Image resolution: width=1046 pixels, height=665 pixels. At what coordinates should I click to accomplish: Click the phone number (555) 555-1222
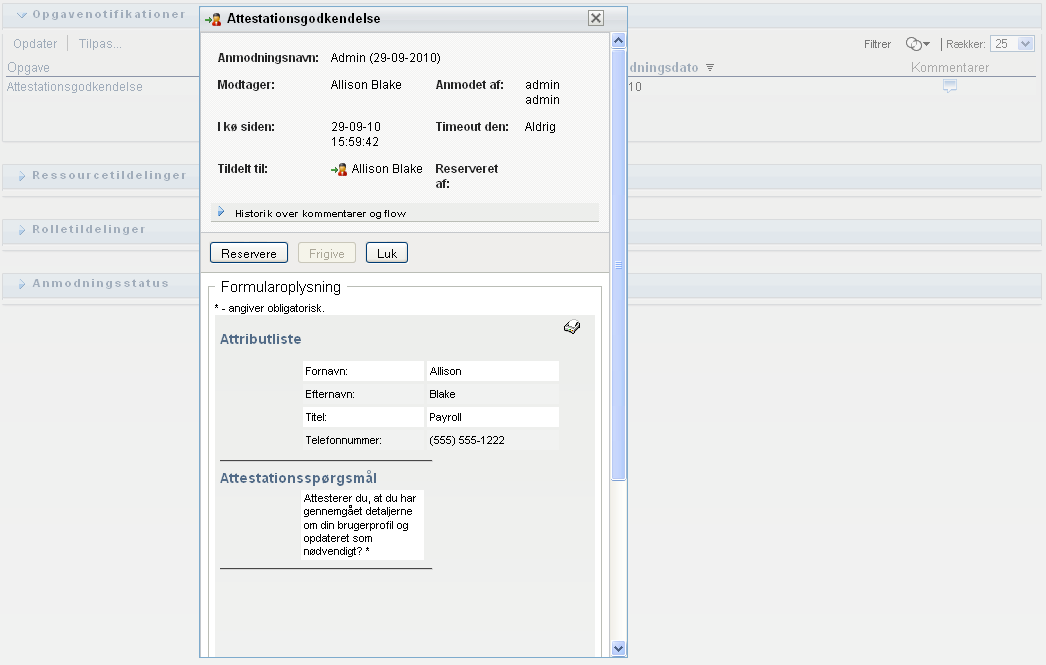pyautogui.click(x=467, y=440)
